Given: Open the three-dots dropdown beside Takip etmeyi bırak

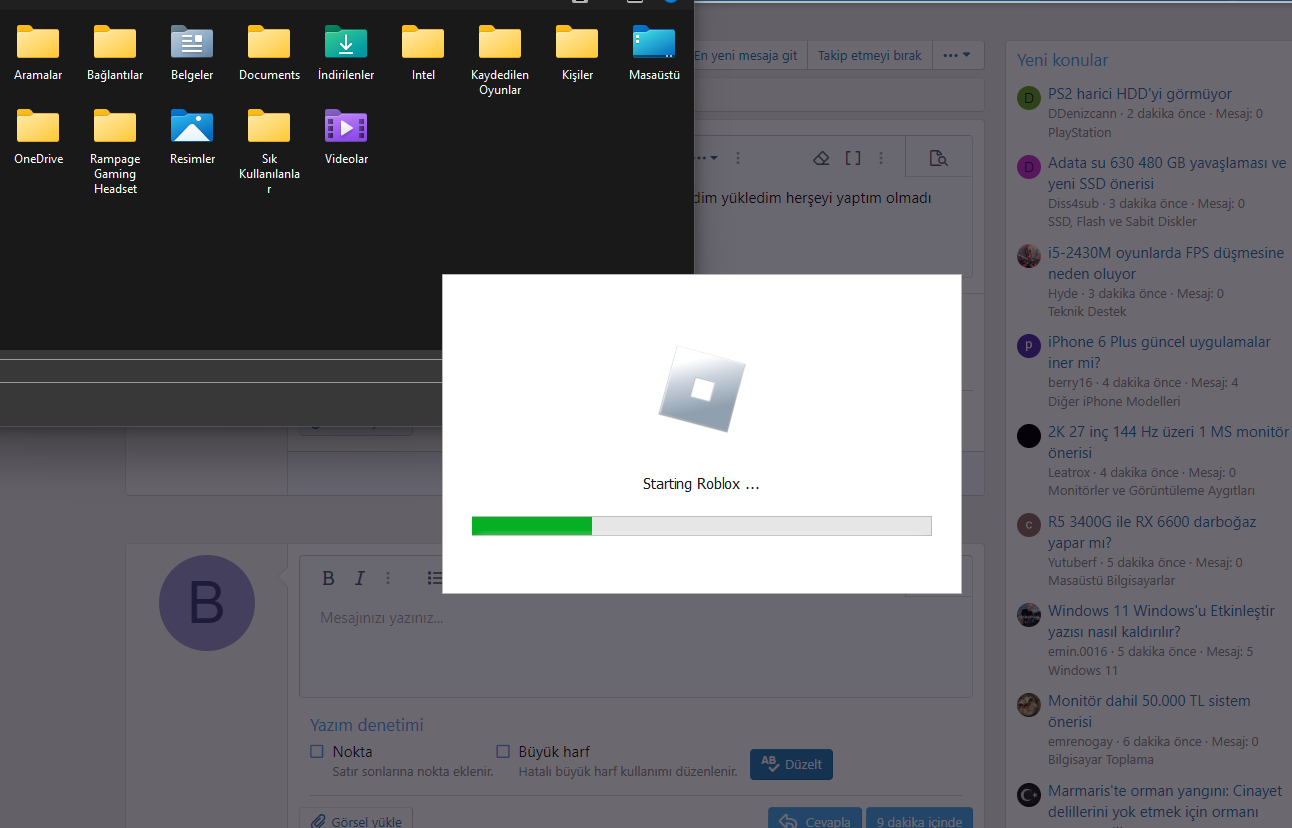Looking at the screenshot, I should click(x=957, y=55).
